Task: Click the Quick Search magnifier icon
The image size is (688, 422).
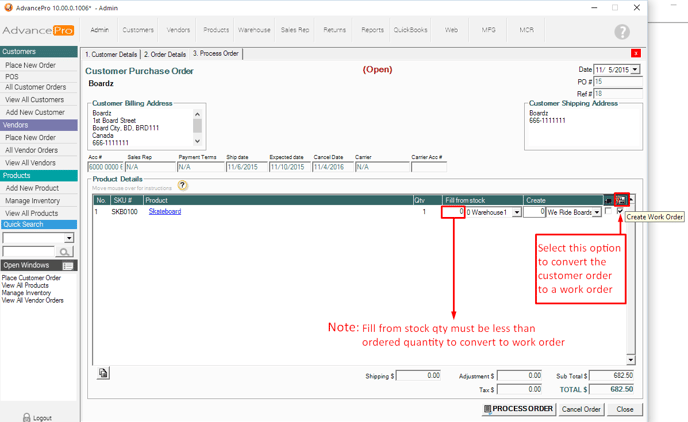Action: click(66, 251)
